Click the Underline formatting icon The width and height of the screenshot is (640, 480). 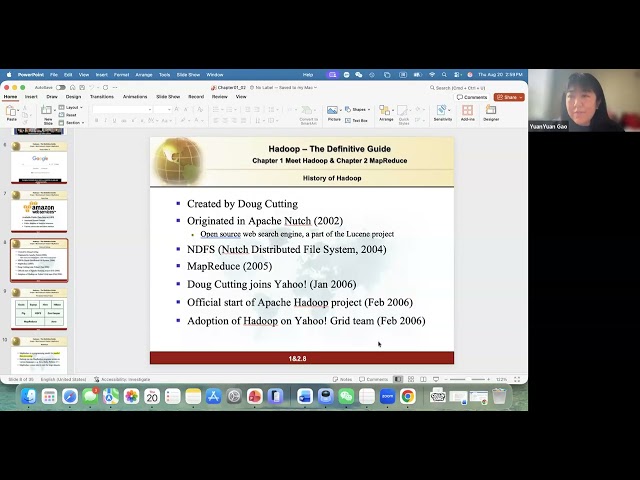click(x=115, y=120)
